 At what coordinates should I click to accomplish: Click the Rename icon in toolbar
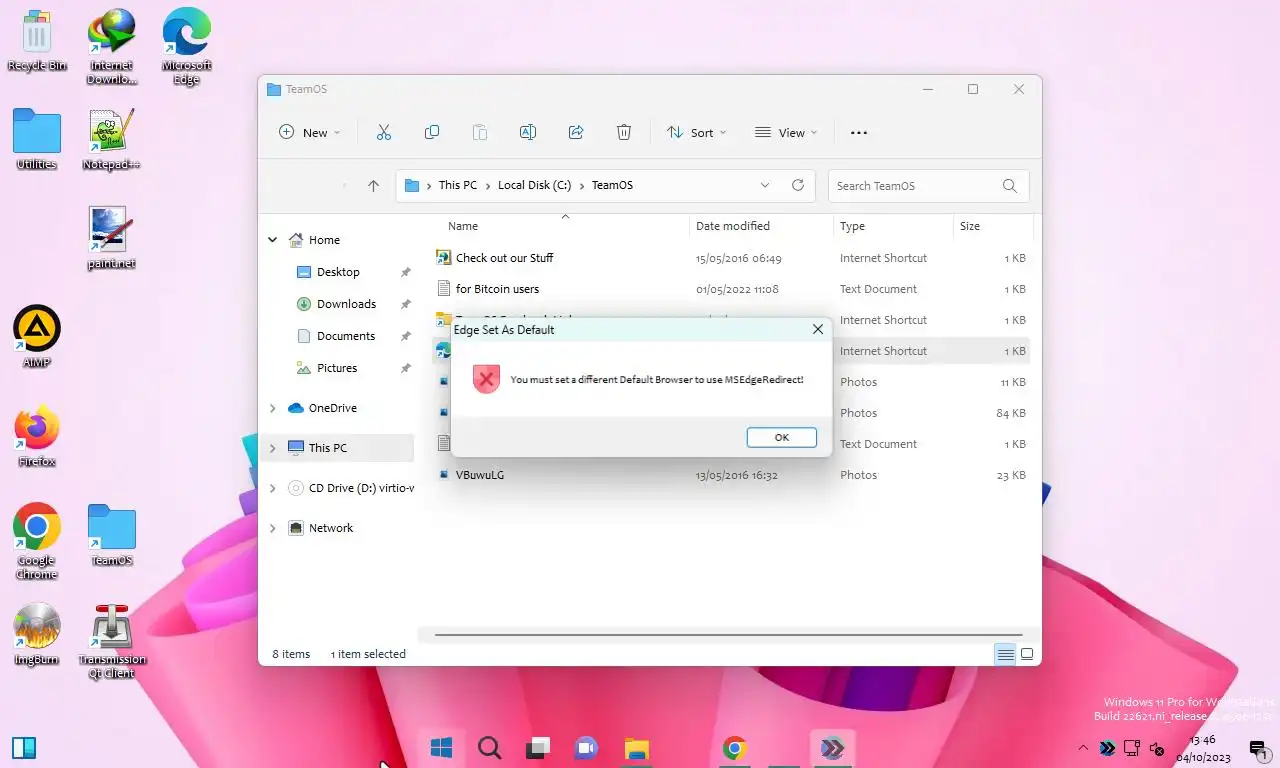tap(528, 132)
